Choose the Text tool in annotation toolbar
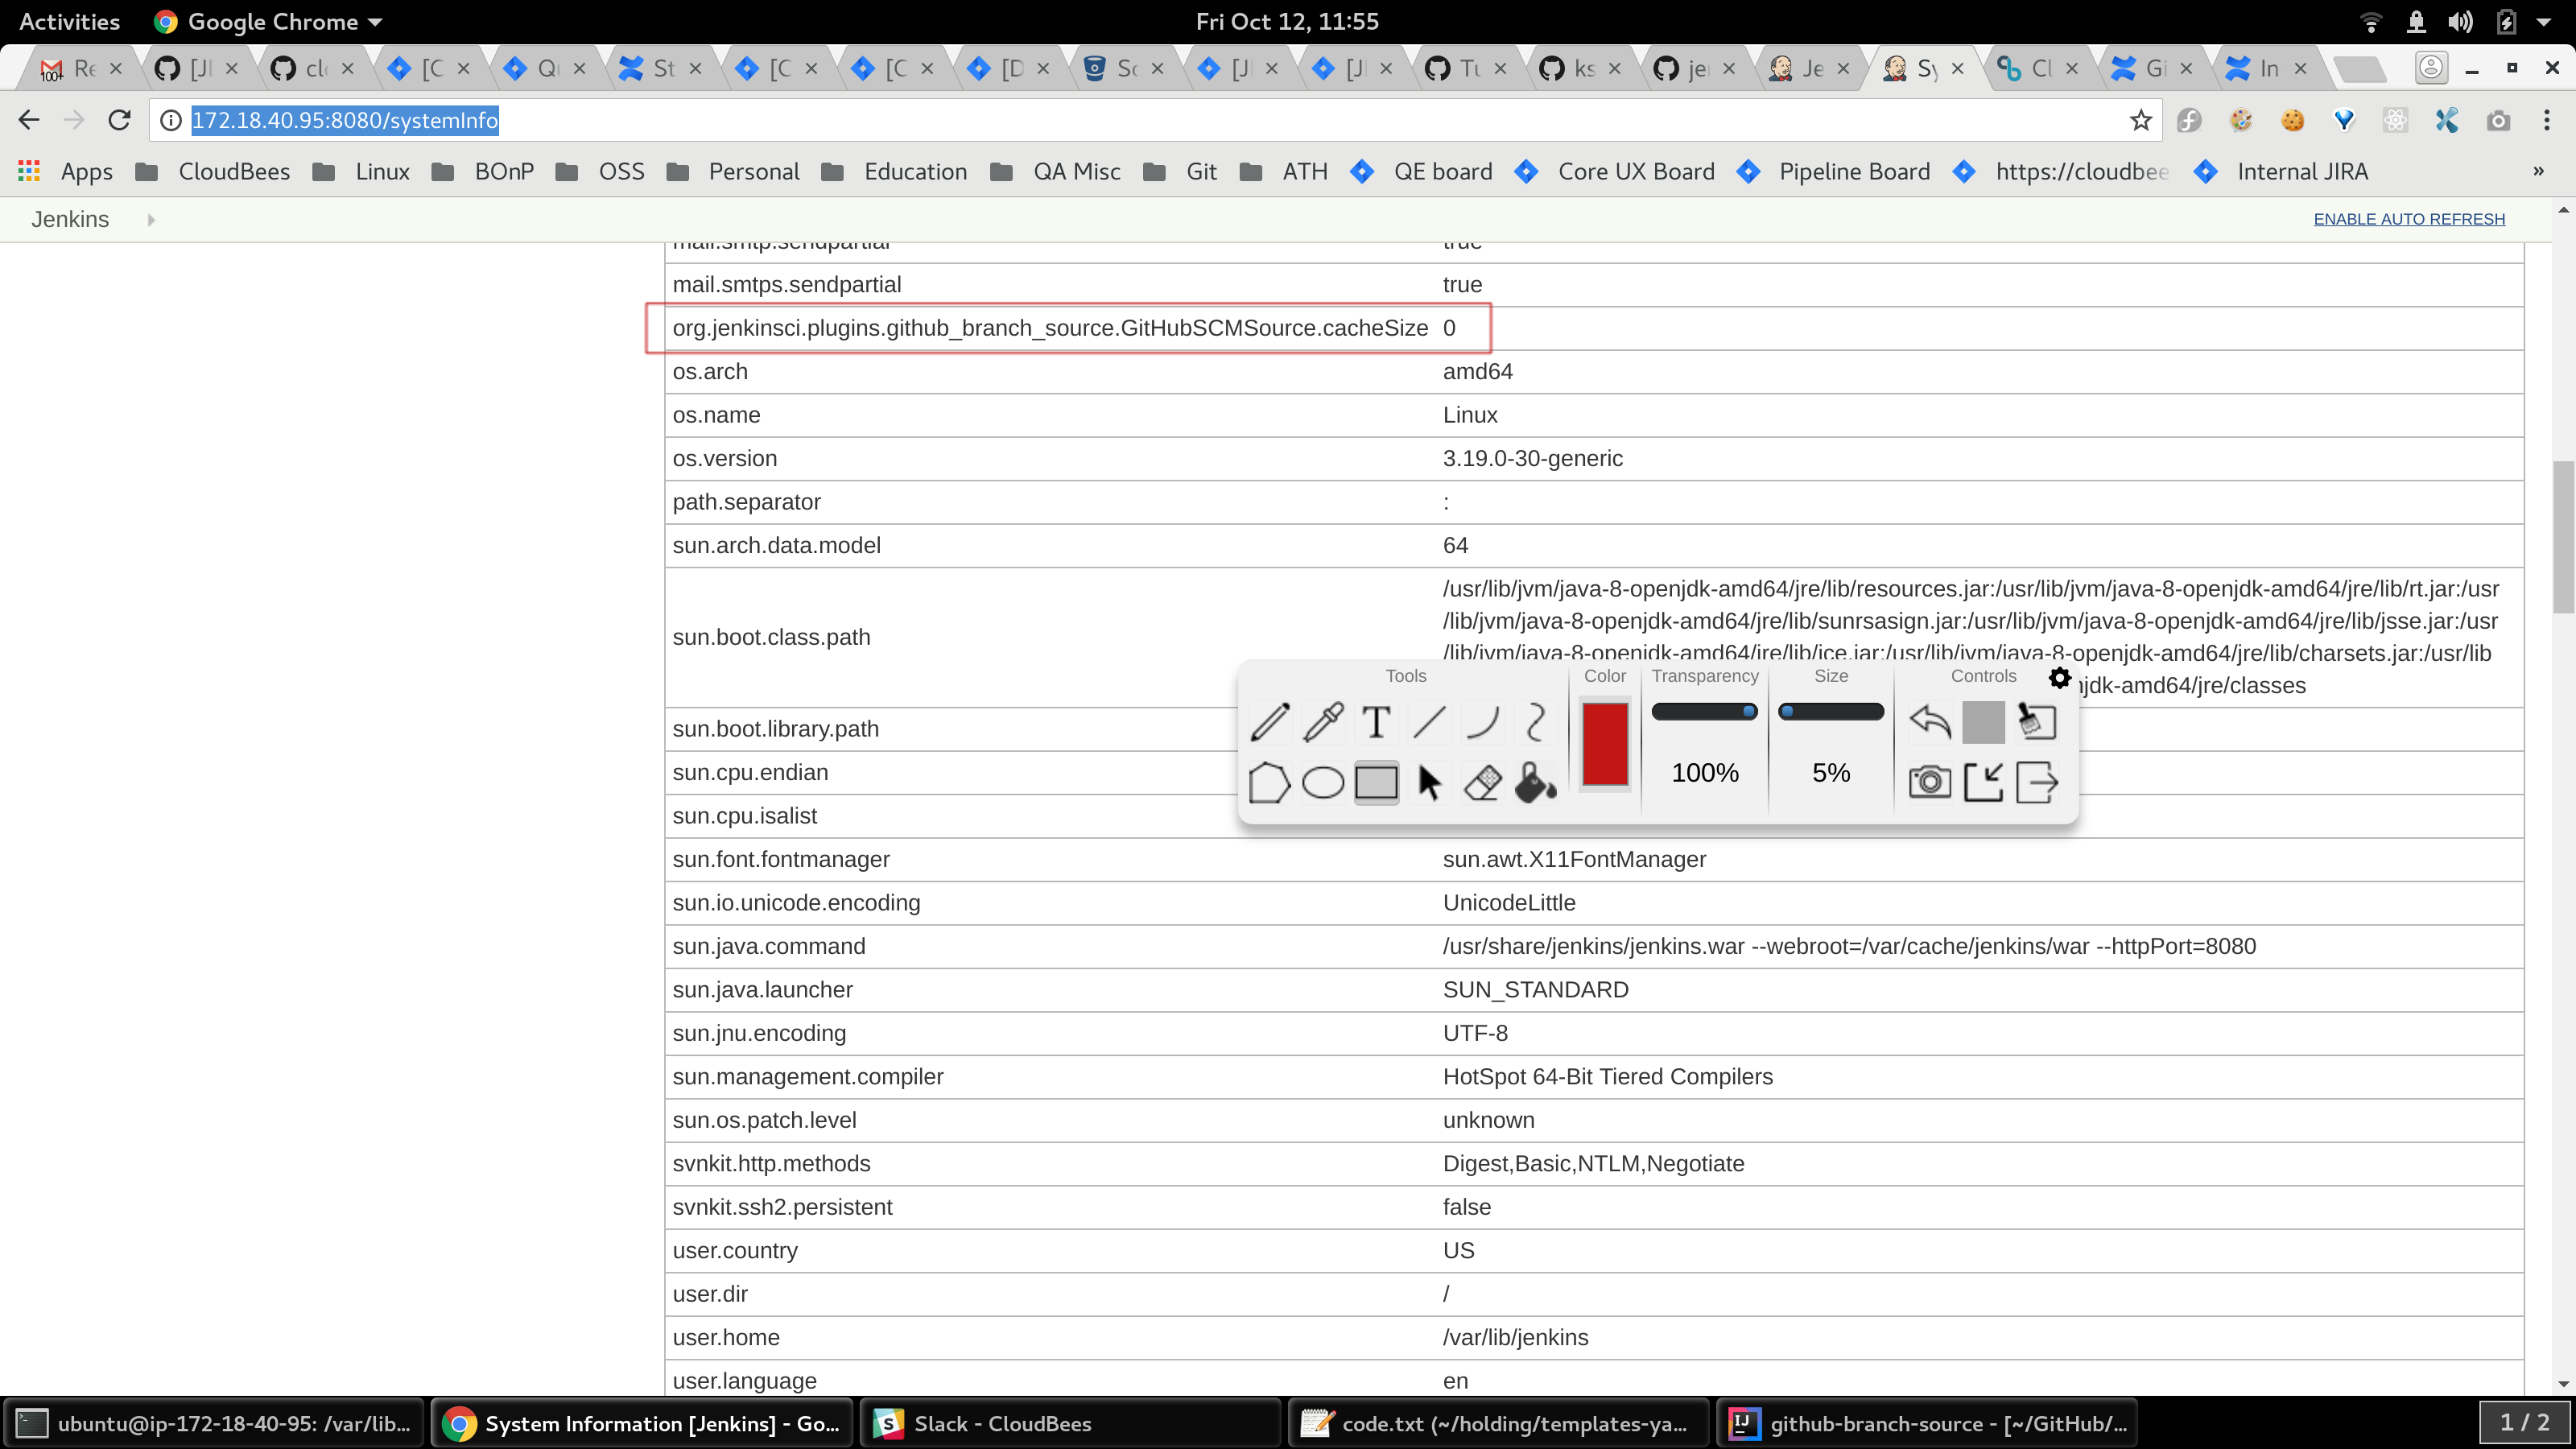This screenshot has width=2576, height=1449. click(x=1376, y=722)
